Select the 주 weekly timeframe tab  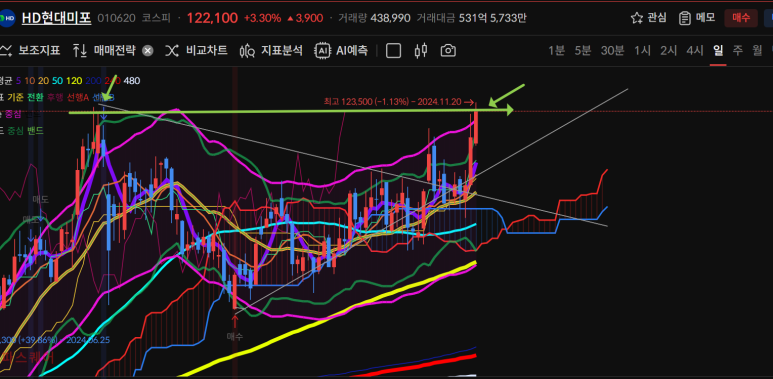click(738, 50)
